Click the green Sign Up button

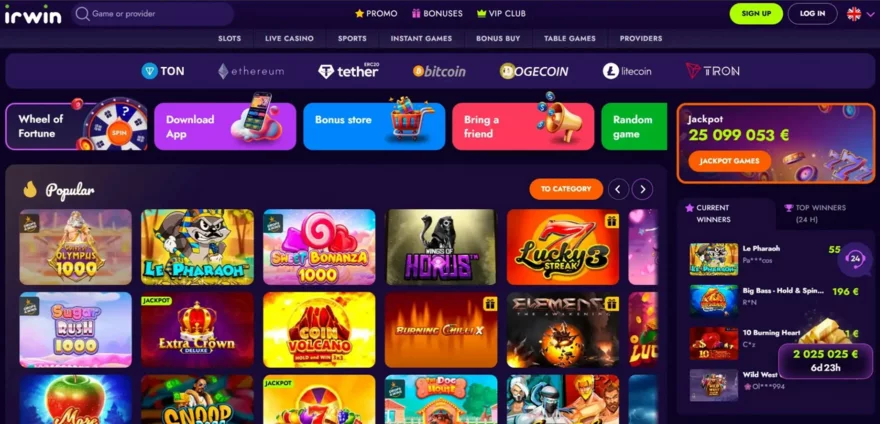[x=756, y=13]
